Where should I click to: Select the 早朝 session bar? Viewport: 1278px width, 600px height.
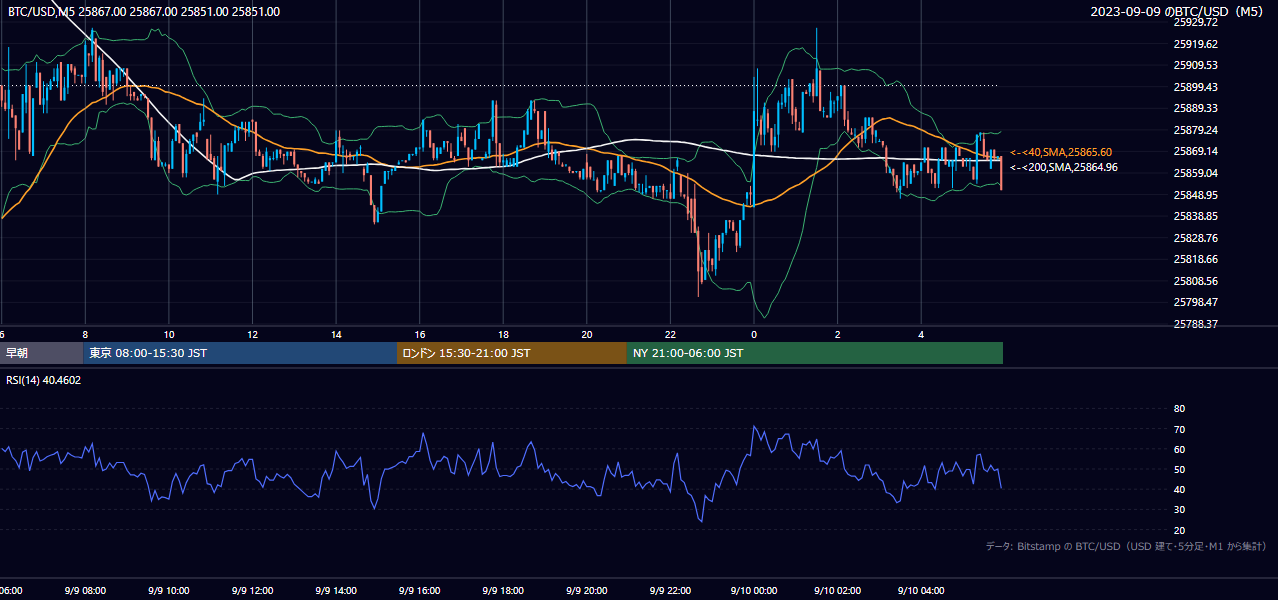(x=41, y=353)
